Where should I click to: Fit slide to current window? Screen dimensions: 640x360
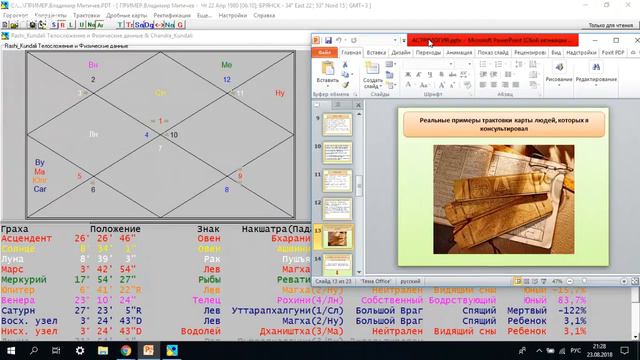(x=635, y=281)
